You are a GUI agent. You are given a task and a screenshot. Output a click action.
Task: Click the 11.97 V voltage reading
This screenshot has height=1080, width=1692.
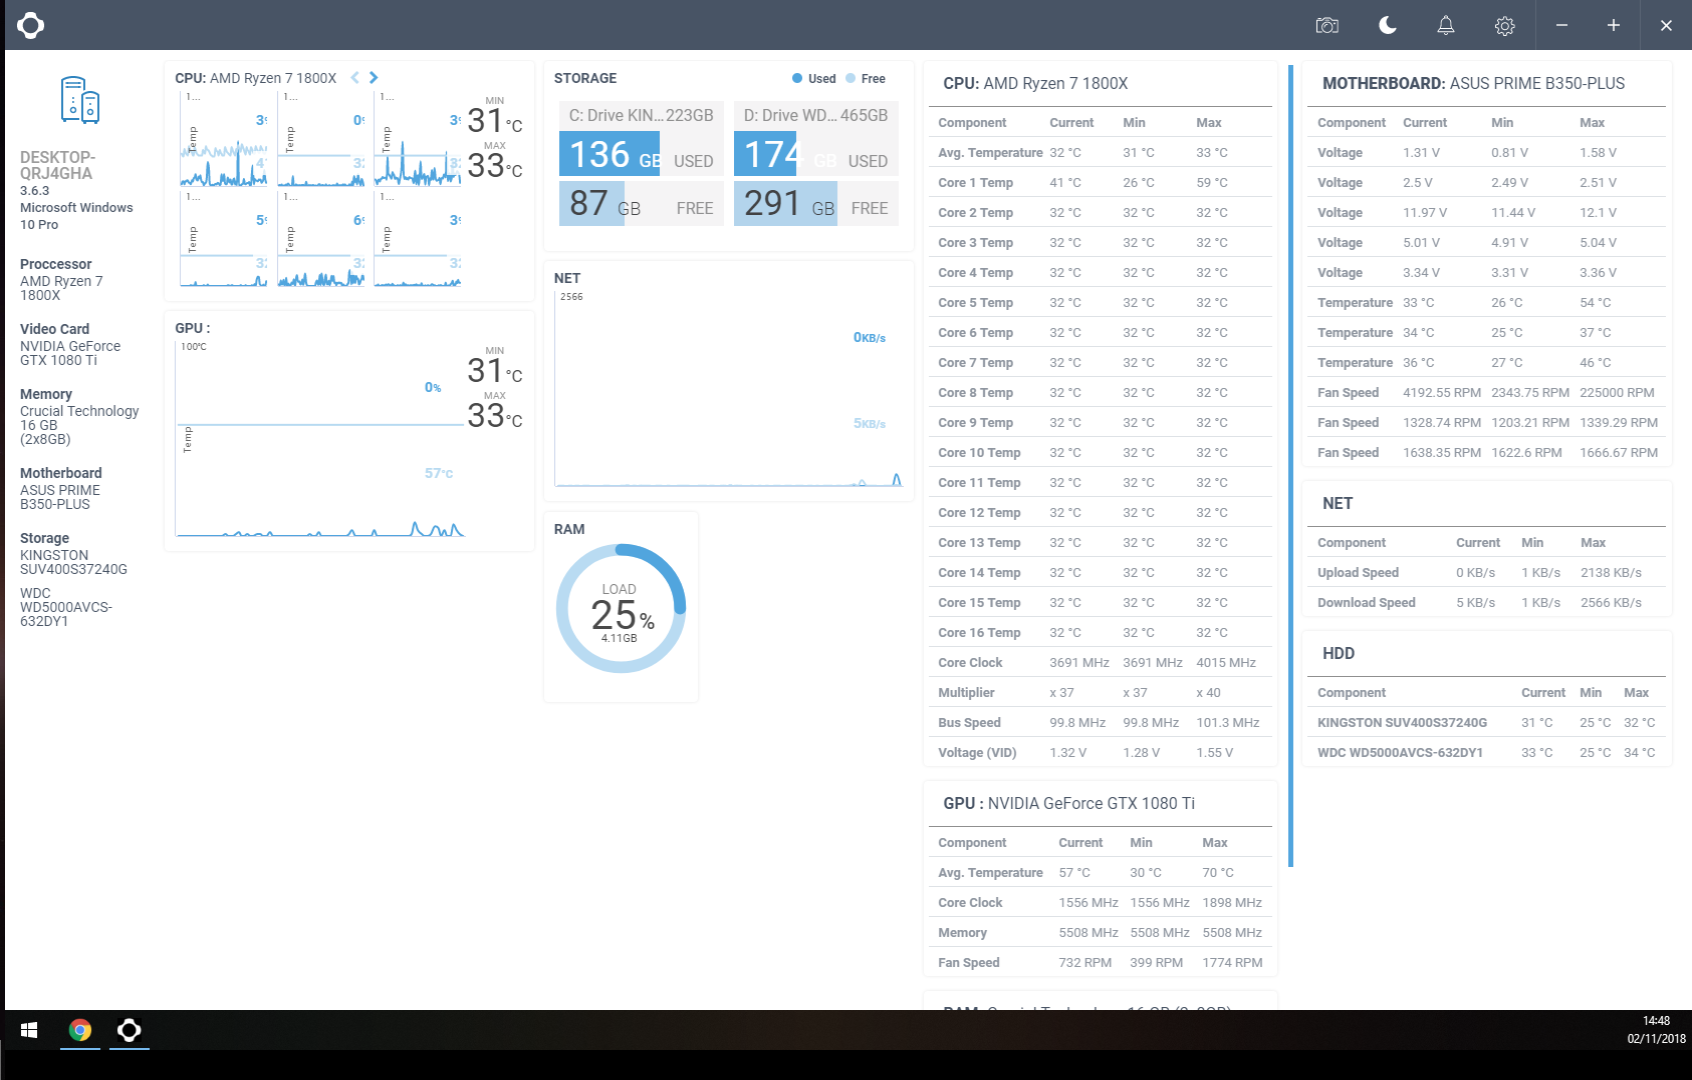(x=1425, y=213)
